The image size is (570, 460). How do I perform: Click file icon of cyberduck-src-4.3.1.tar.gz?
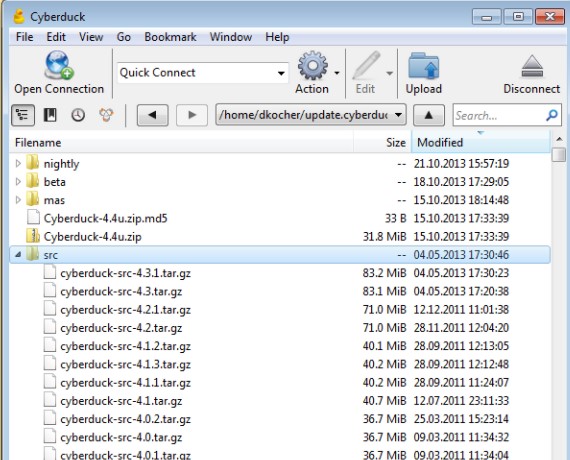(x=50, y=272)
